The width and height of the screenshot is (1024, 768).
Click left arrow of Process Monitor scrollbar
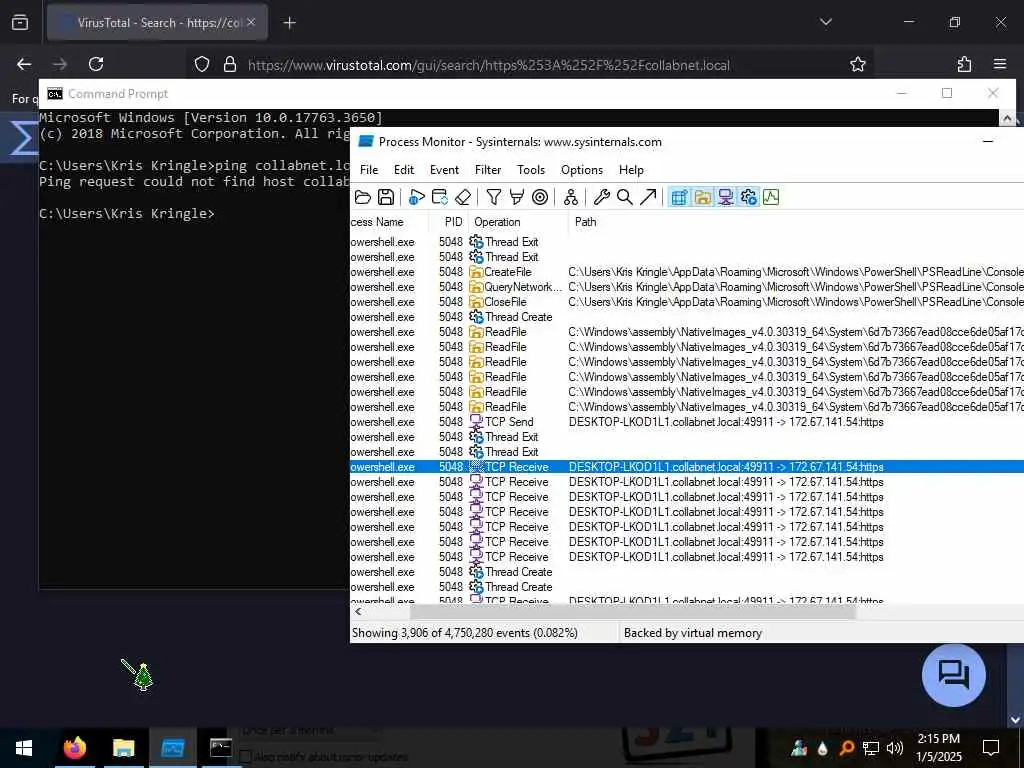(358, 612)
